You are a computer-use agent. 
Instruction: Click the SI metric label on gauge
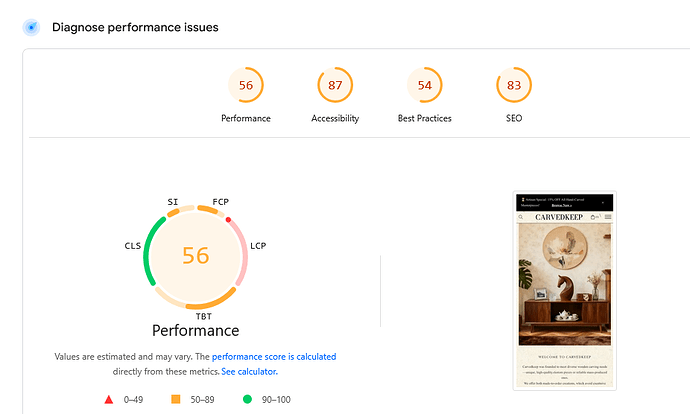coord(173,202)
